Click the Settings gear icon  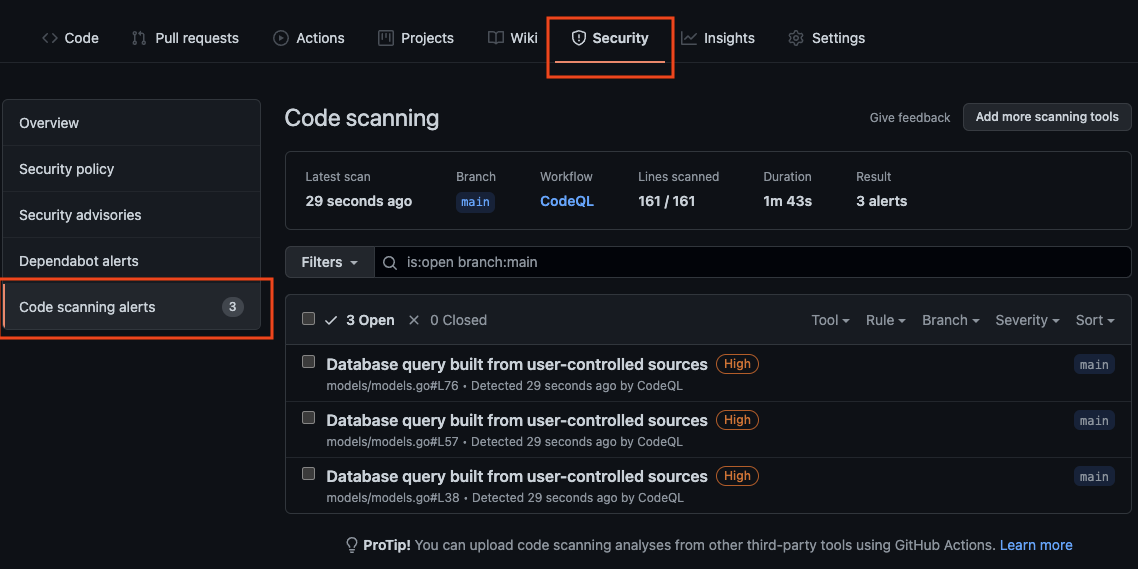pos(796,38)
